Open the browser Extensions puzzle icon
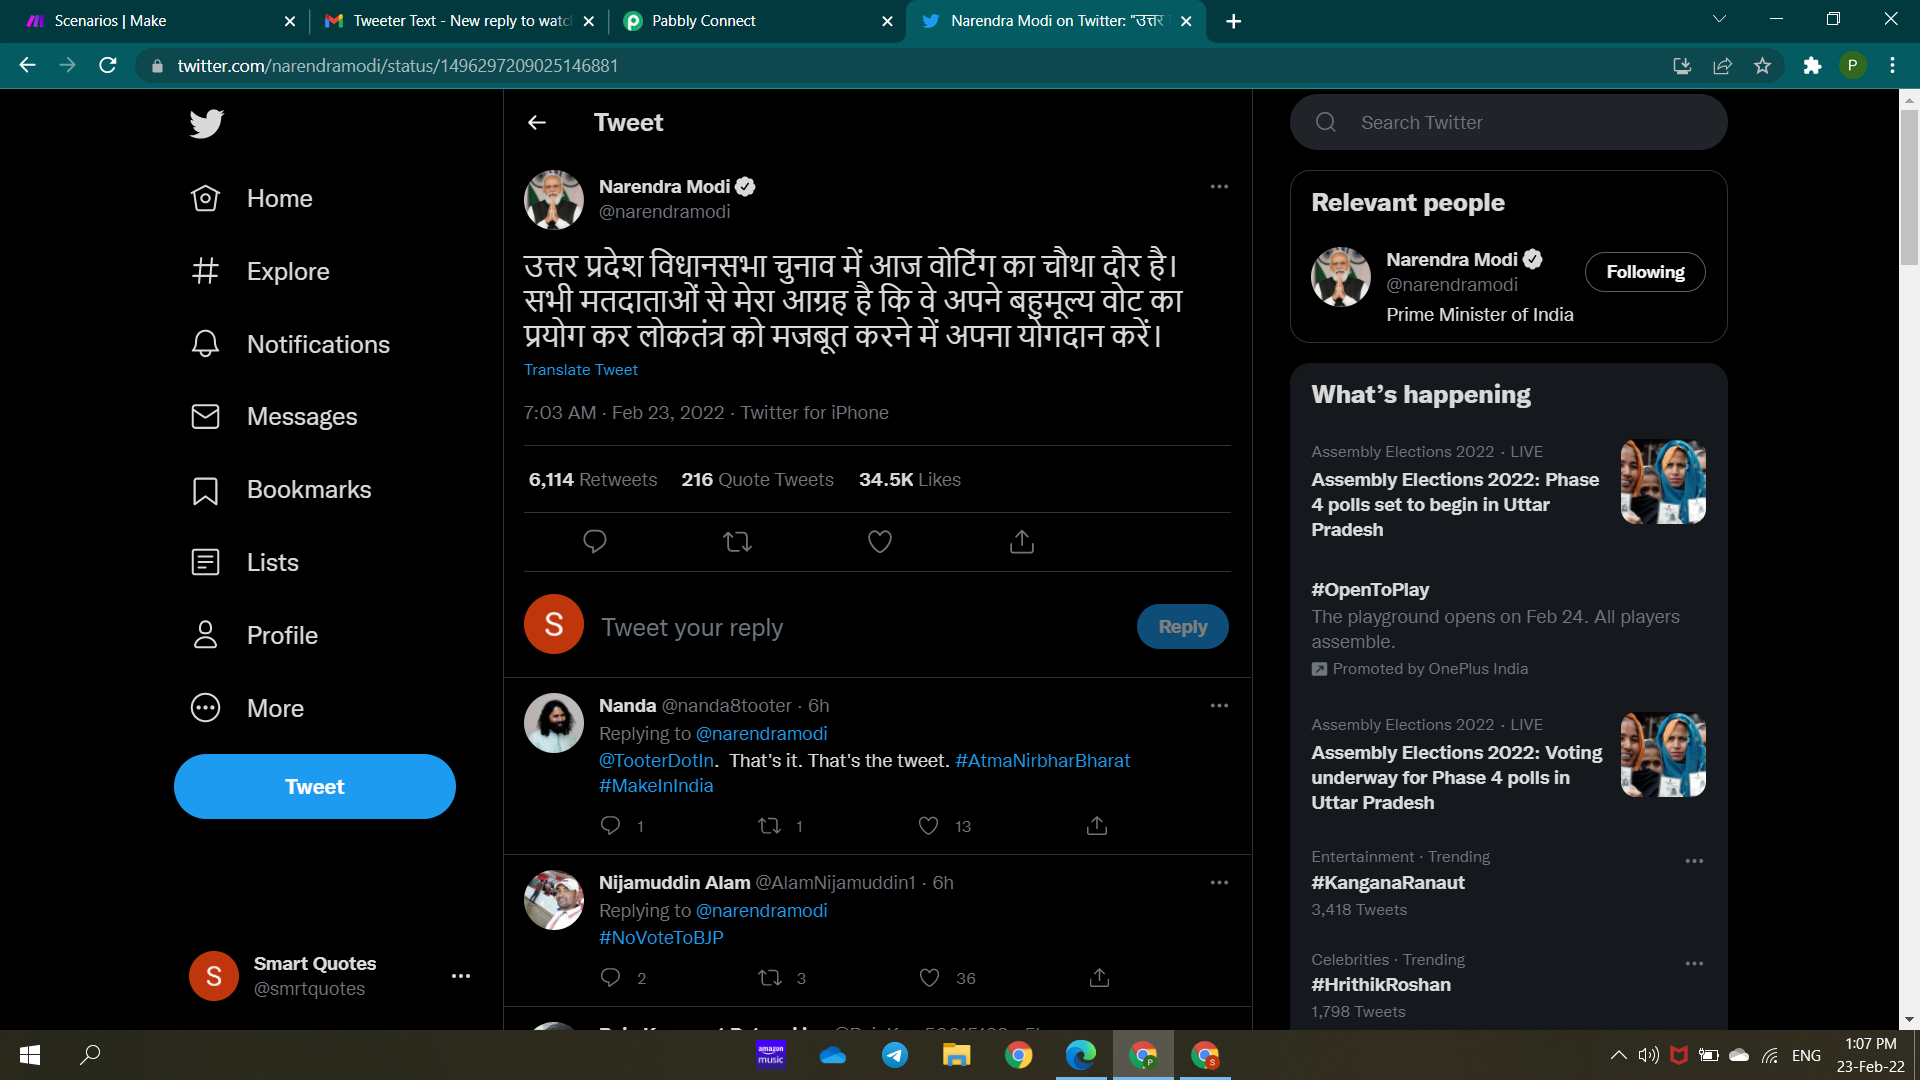1920x1080 pixels. [x=1812, y=65]
